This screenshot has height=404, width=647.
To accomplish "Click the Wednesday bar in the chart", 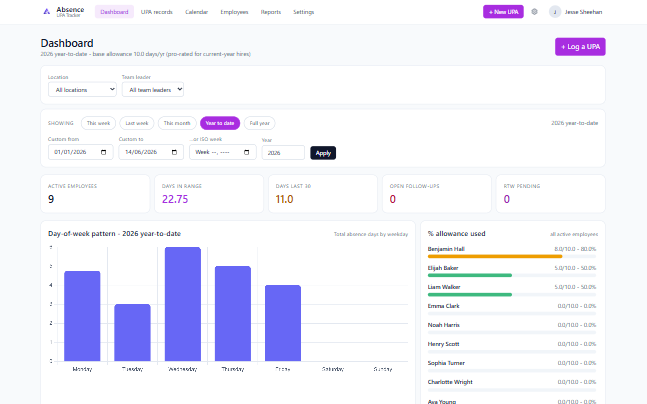I will (183, 304).
